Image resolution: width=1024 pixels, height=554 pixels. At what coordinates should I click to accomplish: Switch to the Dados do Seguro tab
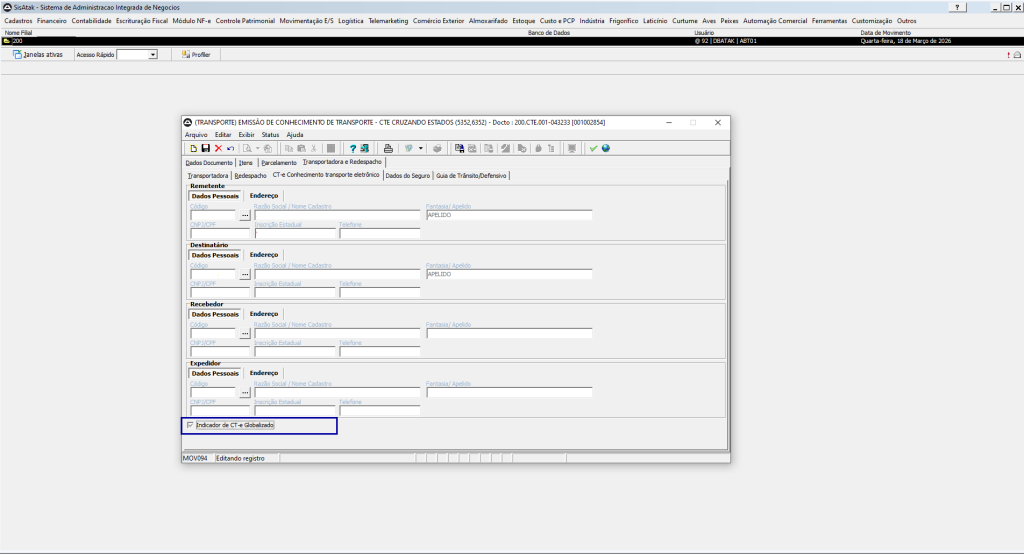[407, 175]
